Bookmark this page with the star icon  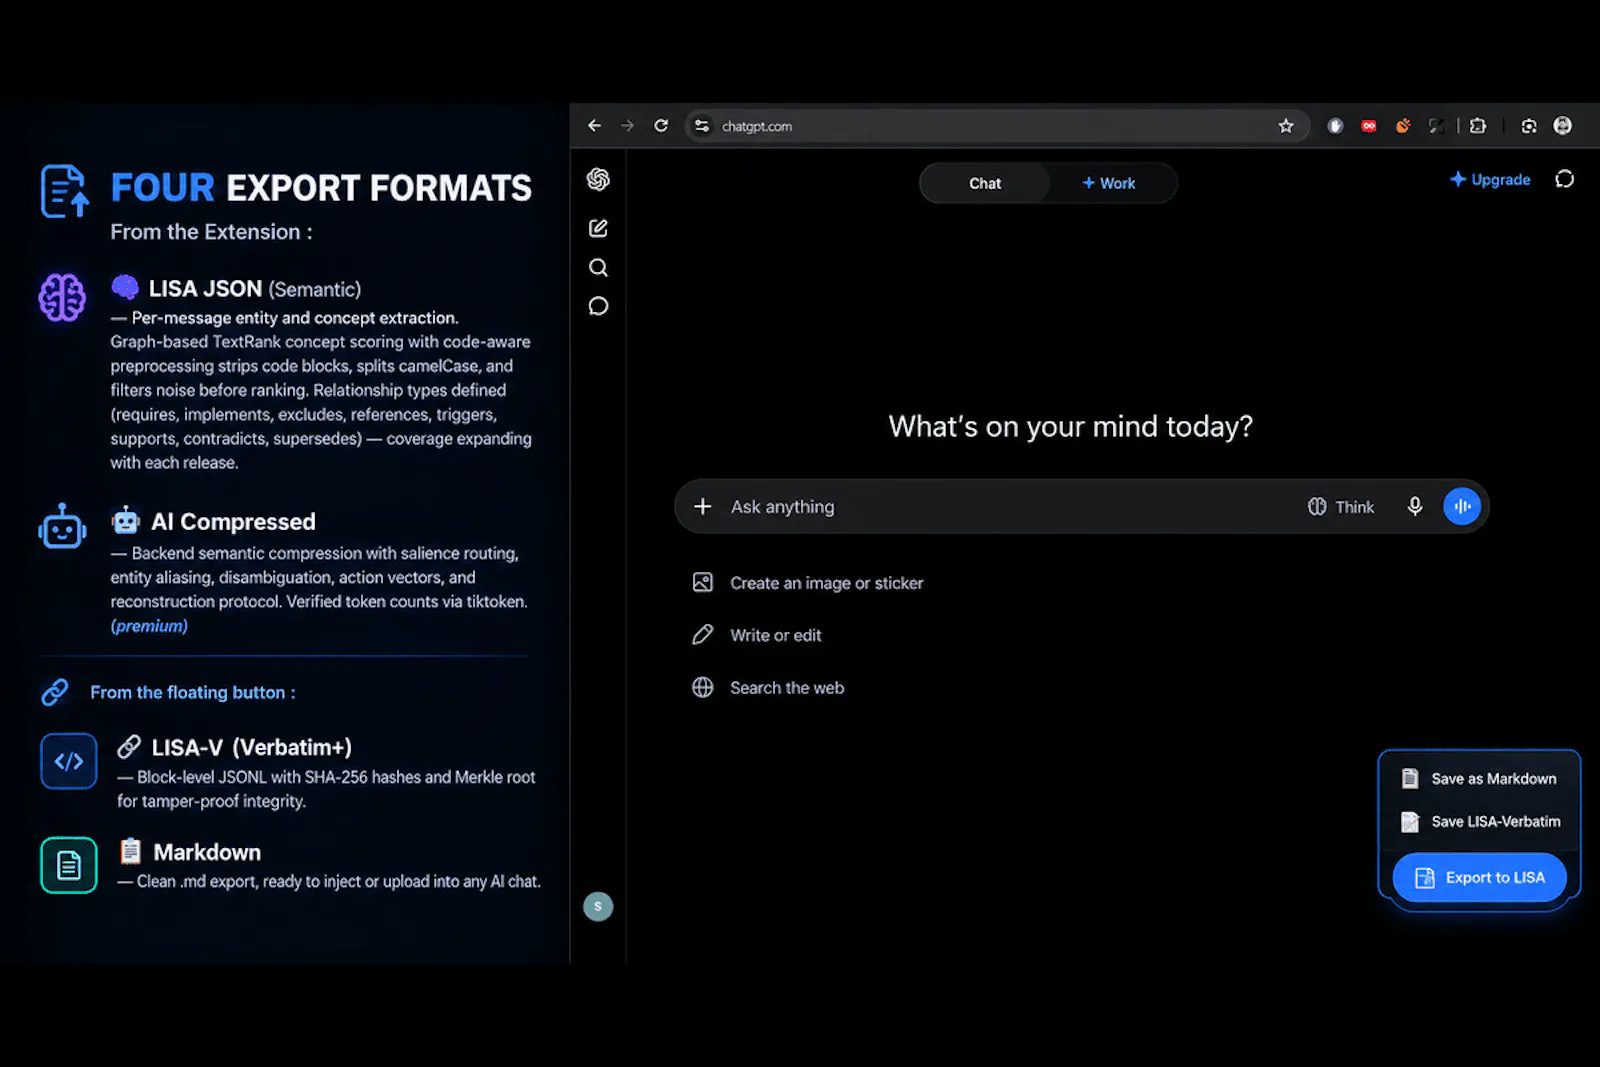[x=1286, y=126]
